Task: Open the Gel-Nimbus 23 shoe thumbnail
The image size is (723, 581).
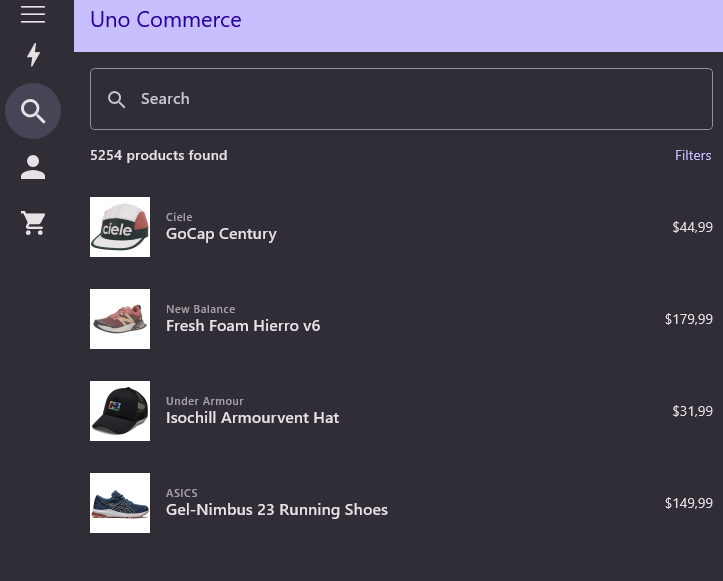Action: (x=120, y=503)
